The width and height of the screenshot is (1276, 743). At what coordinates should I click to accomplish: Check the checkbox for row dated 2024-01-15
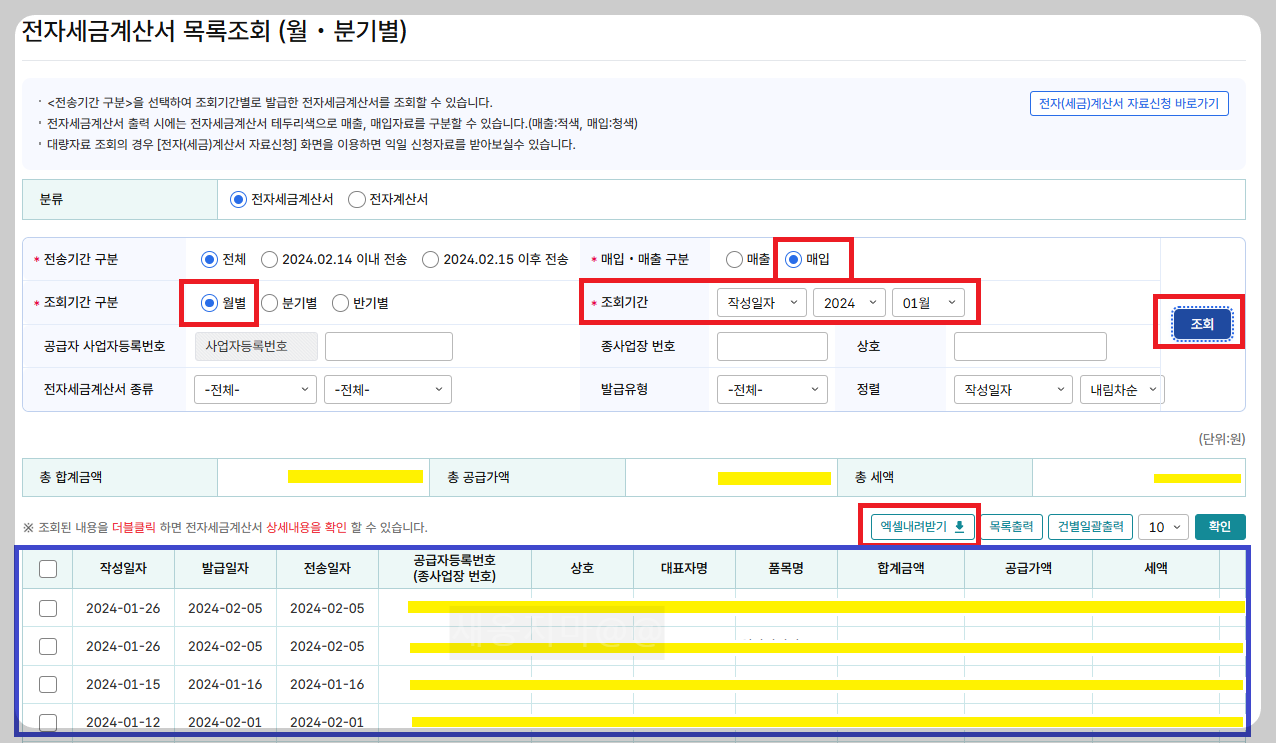[47, 683]
